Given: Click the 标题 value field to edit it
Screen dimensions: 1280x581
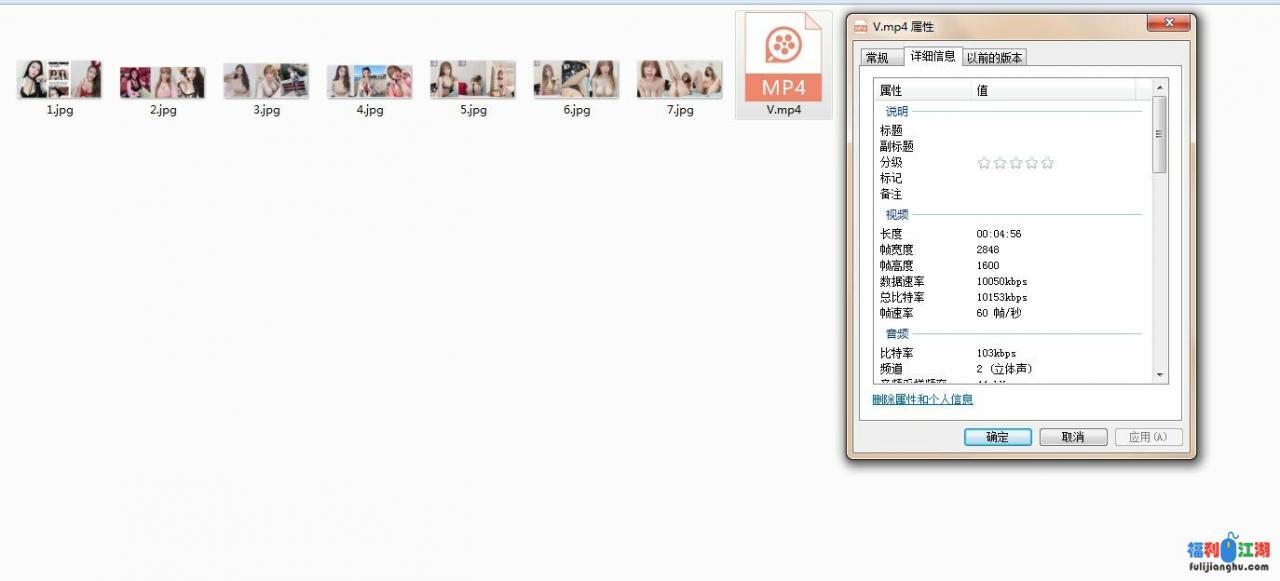Looking at the screenshot, I should 1030,129.
